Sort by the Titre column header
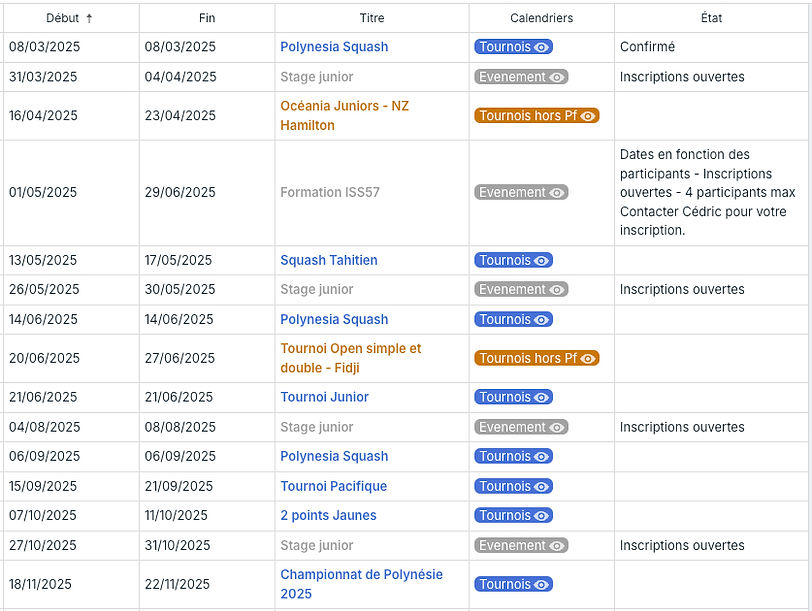The image size is (812, 611). coord(372,18)
